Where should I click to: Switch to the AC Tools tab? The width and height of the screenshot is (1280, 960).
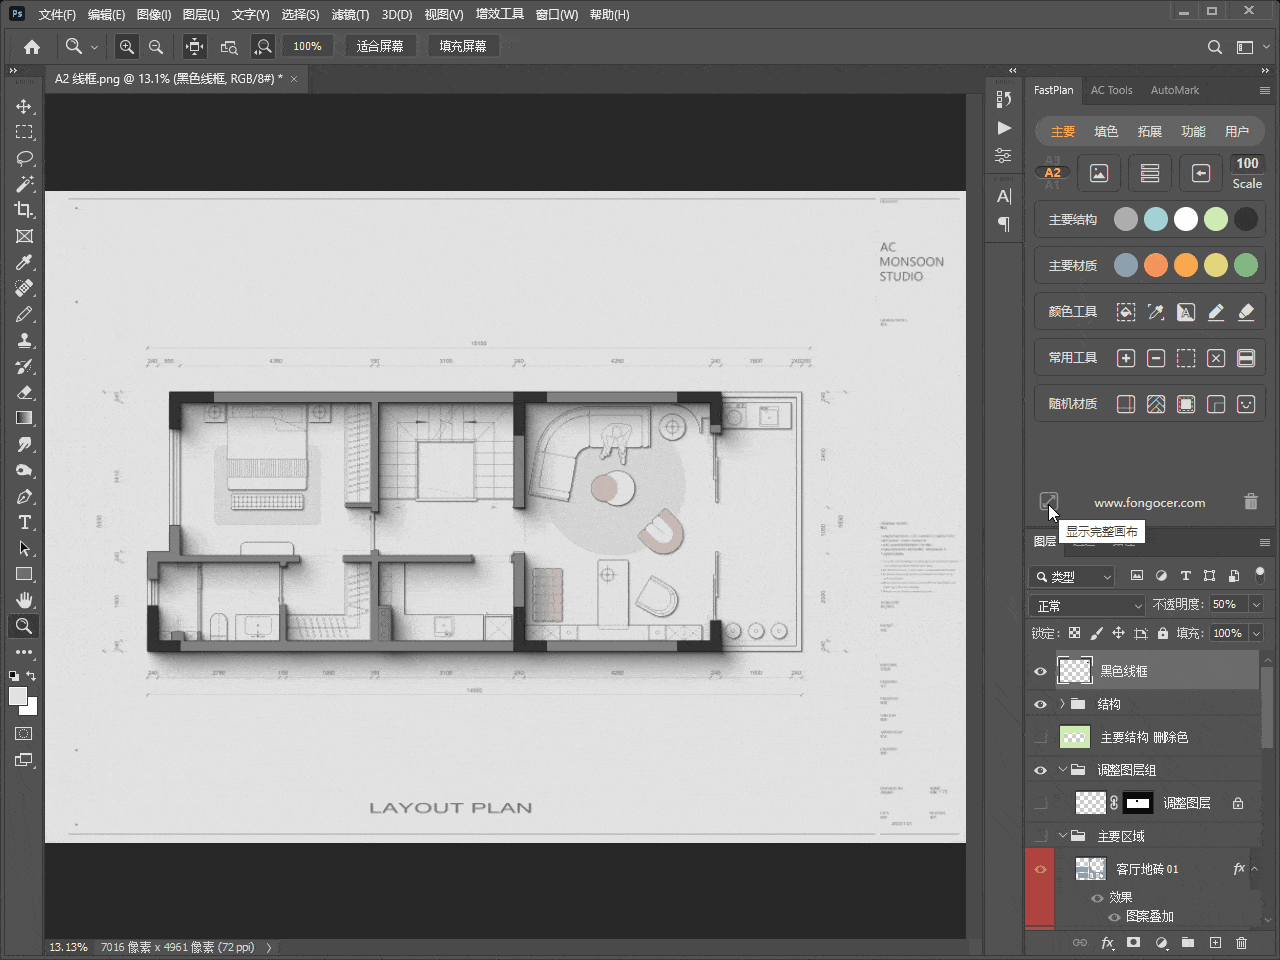pos(1111,90)
